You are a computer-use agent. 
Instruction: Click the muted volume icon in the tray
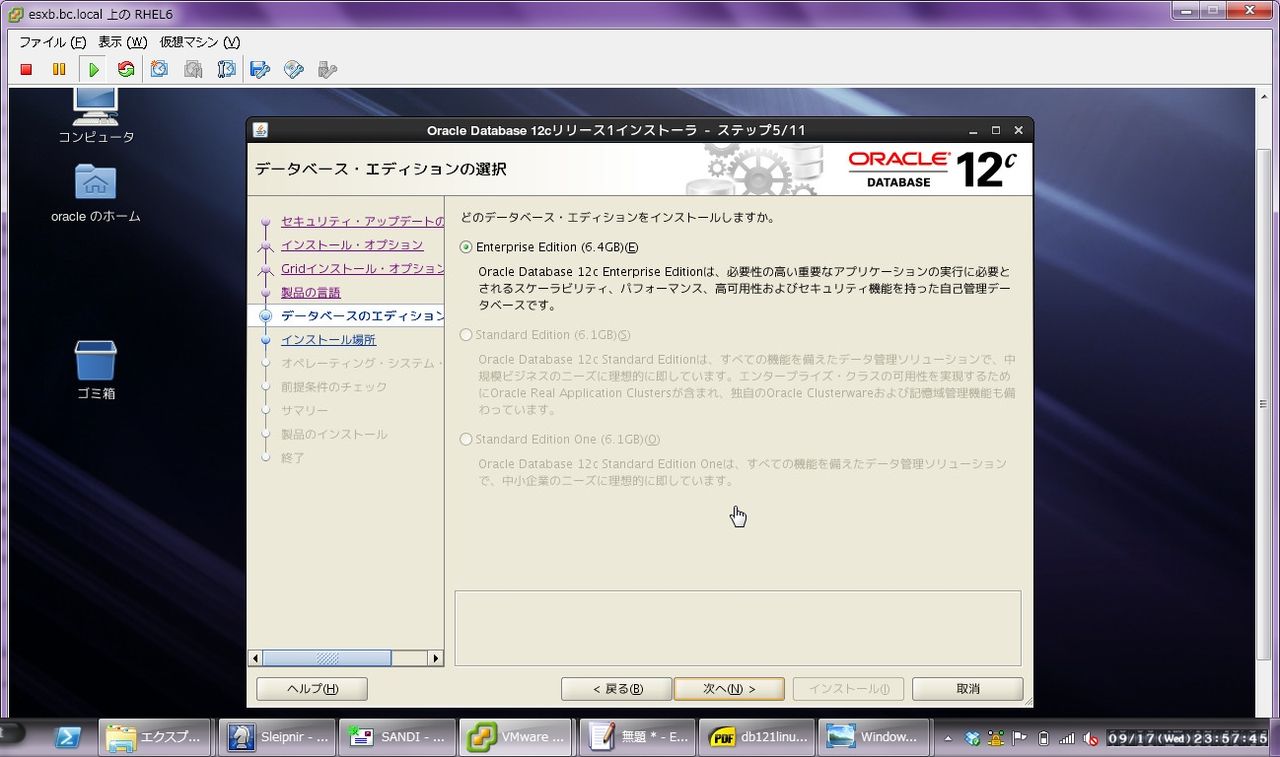pos(1090,738)
